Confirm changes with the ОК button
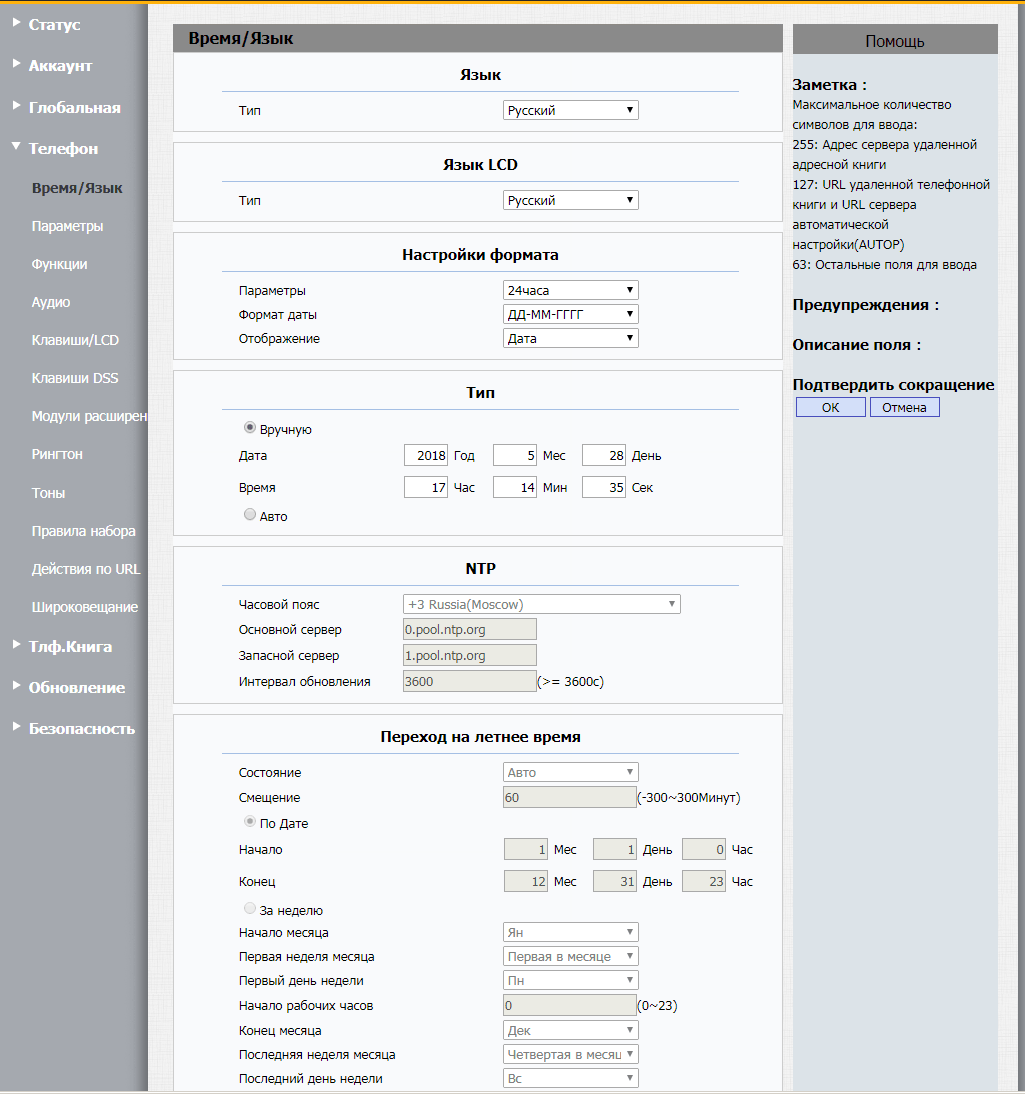This screenshot has height=1094, width=1025. [x=830, y=407]
